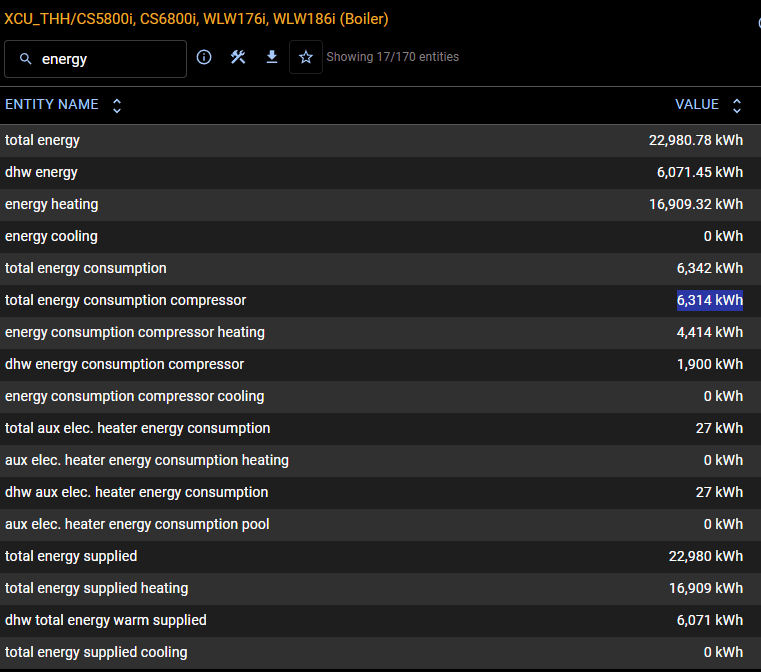Select 'total energy consumption compressor' row

point(125,301)
